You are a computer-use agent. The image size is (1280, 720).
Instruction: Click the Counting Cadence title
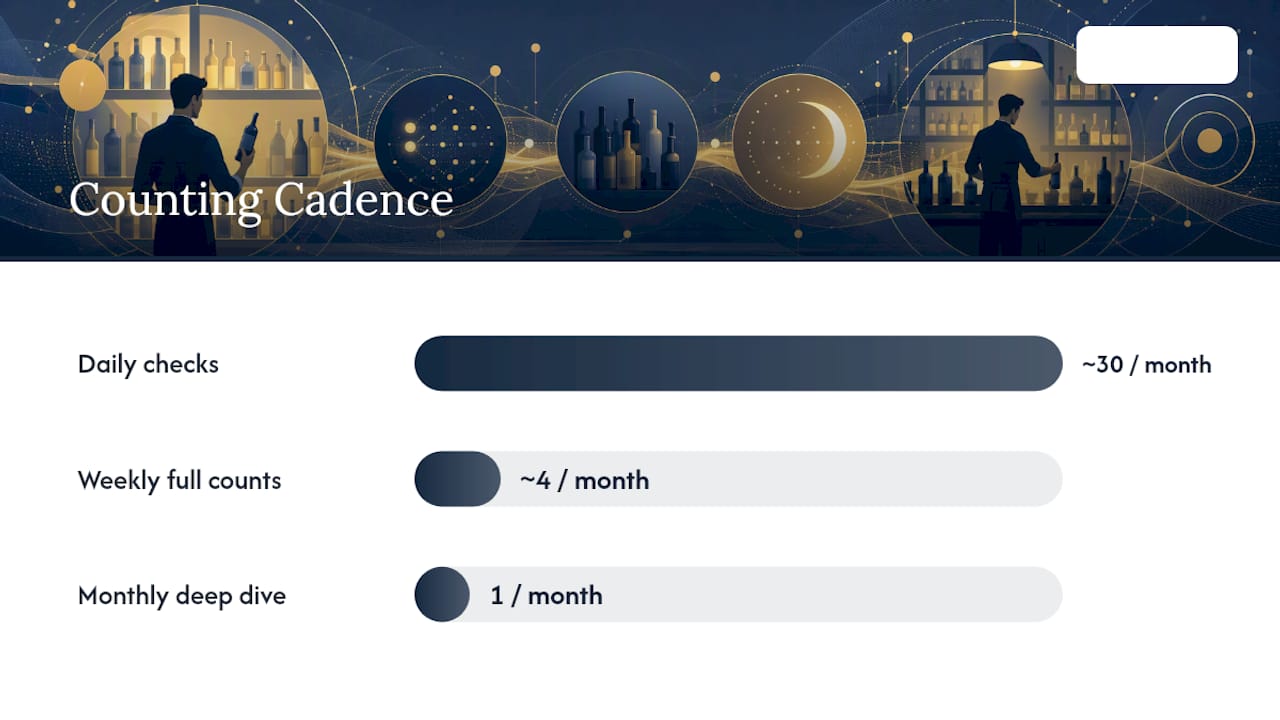[261, 200]
